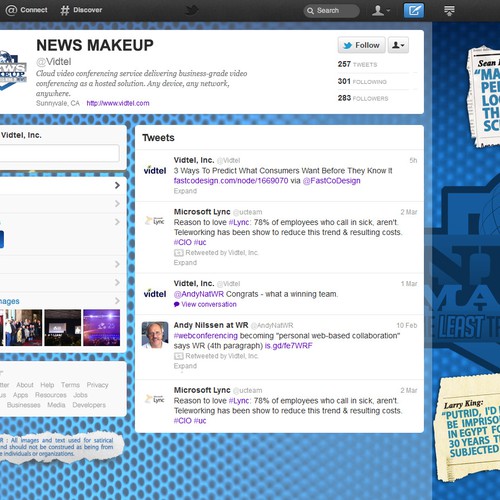The image size is (500, 500).
Task: Open the fastcodesign.com/node/1669070 link
Action: coord(231,181)
